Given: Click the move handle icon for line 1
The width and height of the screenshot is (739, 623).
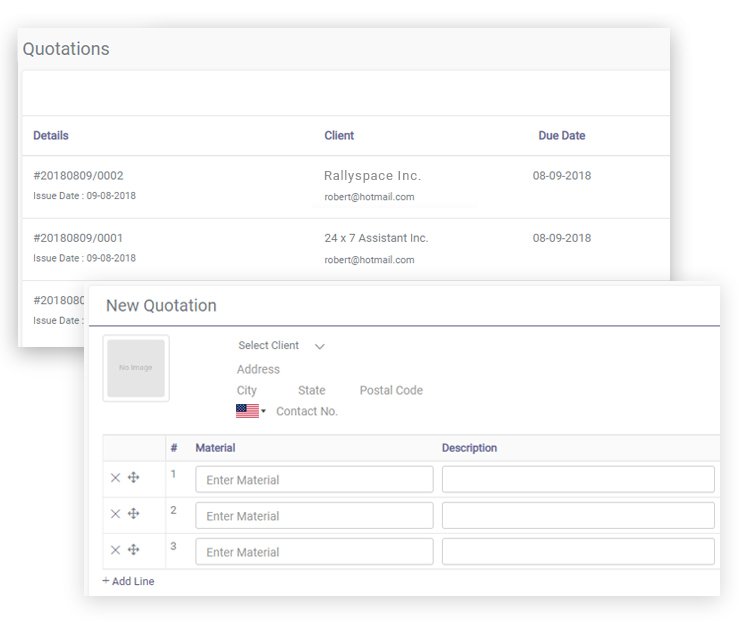Looking at the screenshot, I should point(134,478).
